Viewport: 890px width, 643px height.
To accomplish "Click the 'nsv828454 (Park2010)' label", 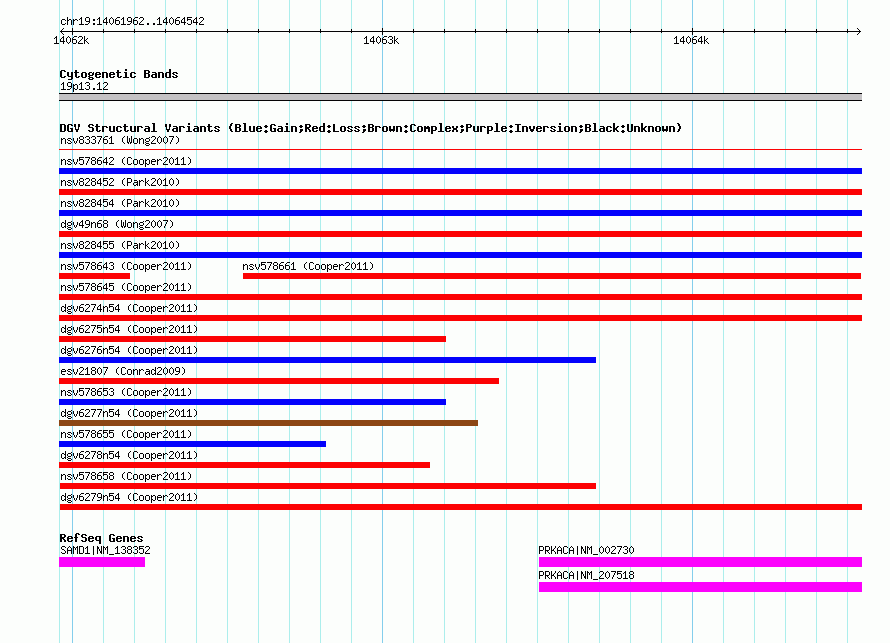I will [120, 203].
